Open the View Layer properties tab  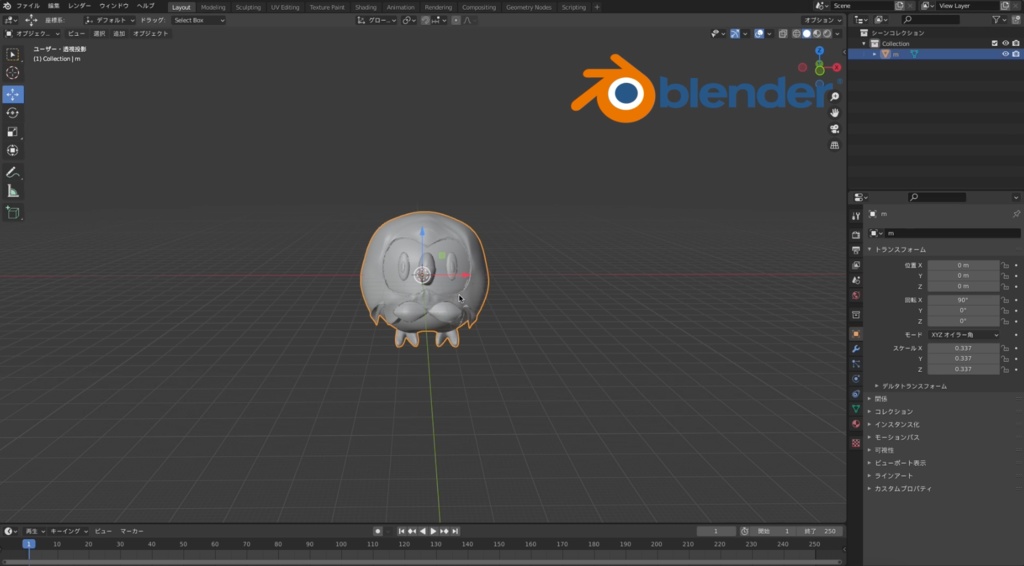(x=856, y=265)
